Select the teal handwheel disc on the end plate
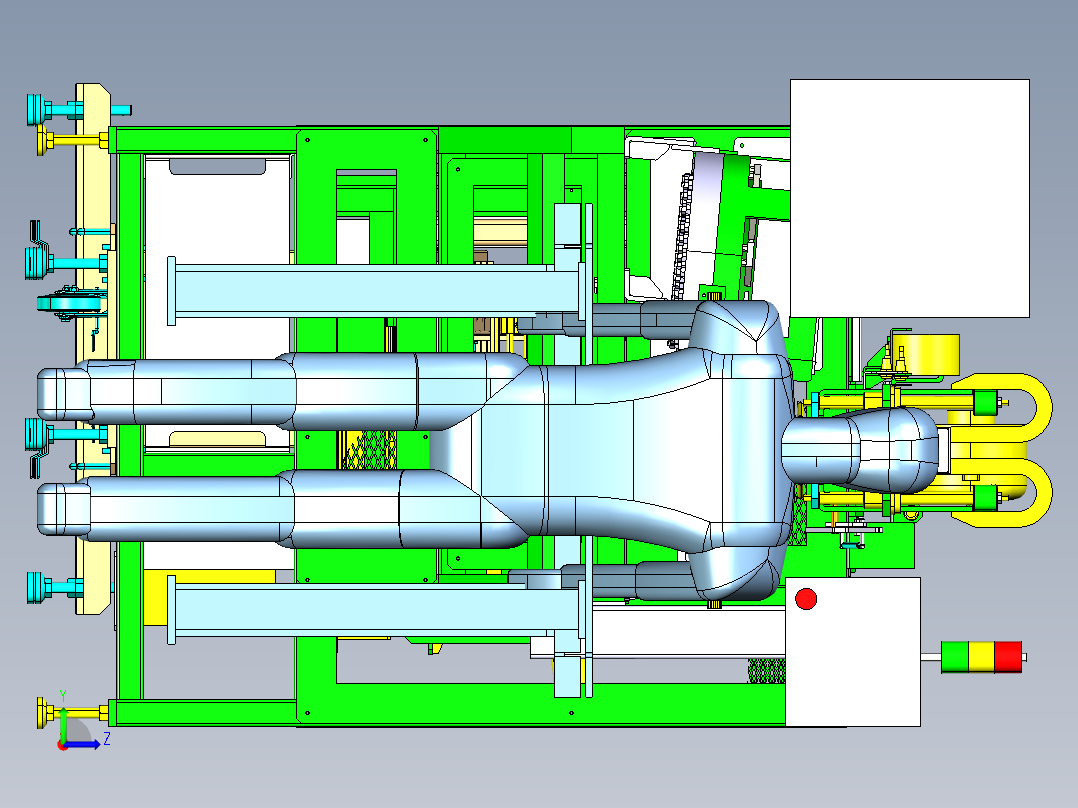 pos(70,304)
